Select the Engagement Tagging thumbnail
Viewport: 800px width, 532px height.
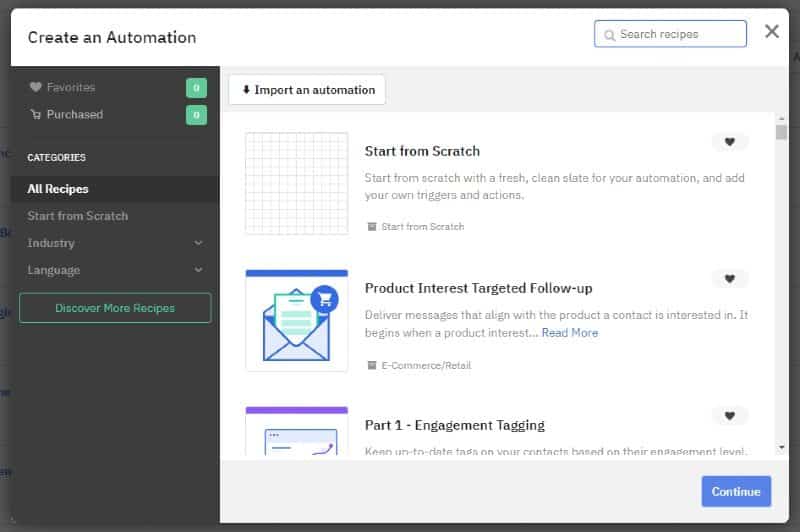point(296,431)
